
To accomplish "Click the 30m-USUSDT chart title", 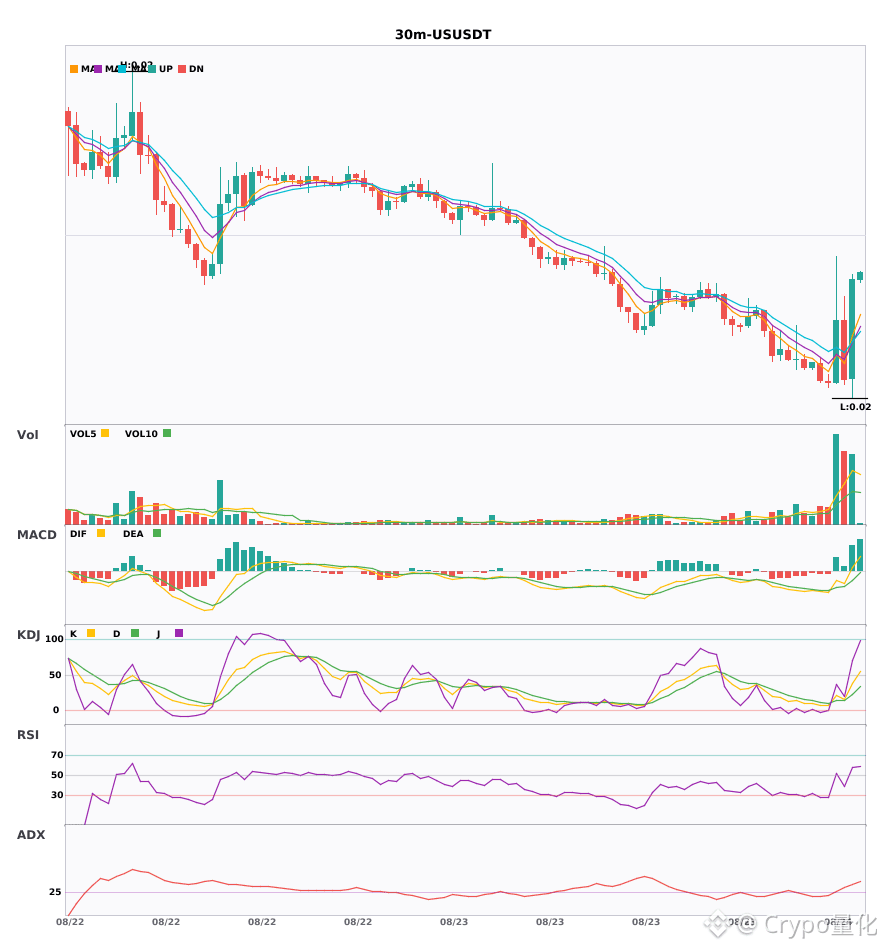I will point(443,35).
